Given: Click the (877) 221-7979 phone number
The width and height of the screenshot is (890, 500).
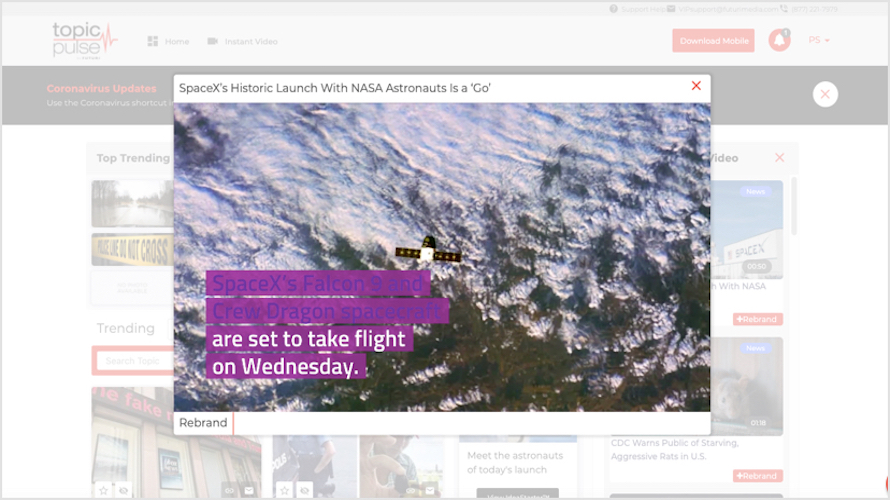Looking at the screenshot, I should [815, 9].
